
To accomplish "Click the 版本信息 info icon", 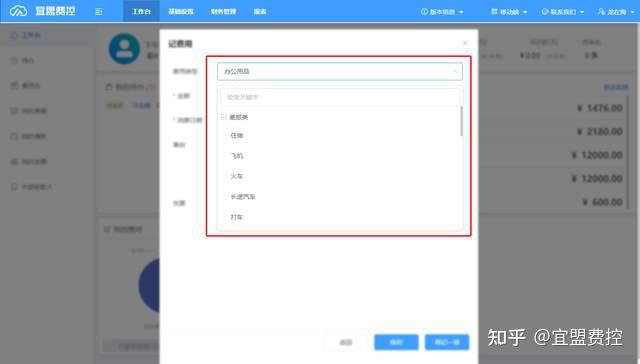I will (x=424, y=12).
